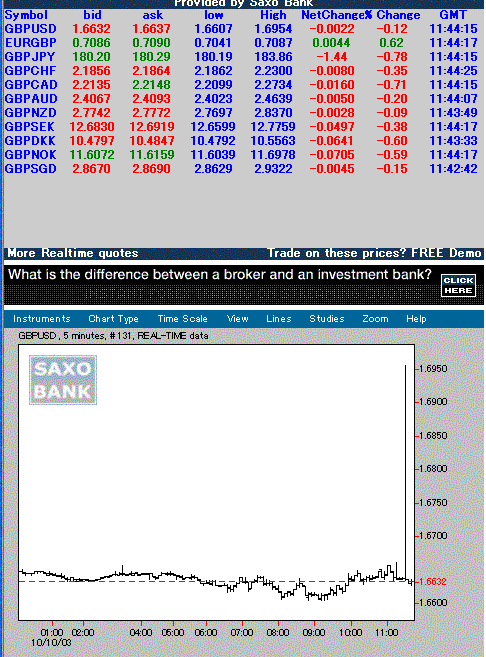This screenshot has height=657, width=486.
Task: Click the low column header
Action: [x=214, y=15]
